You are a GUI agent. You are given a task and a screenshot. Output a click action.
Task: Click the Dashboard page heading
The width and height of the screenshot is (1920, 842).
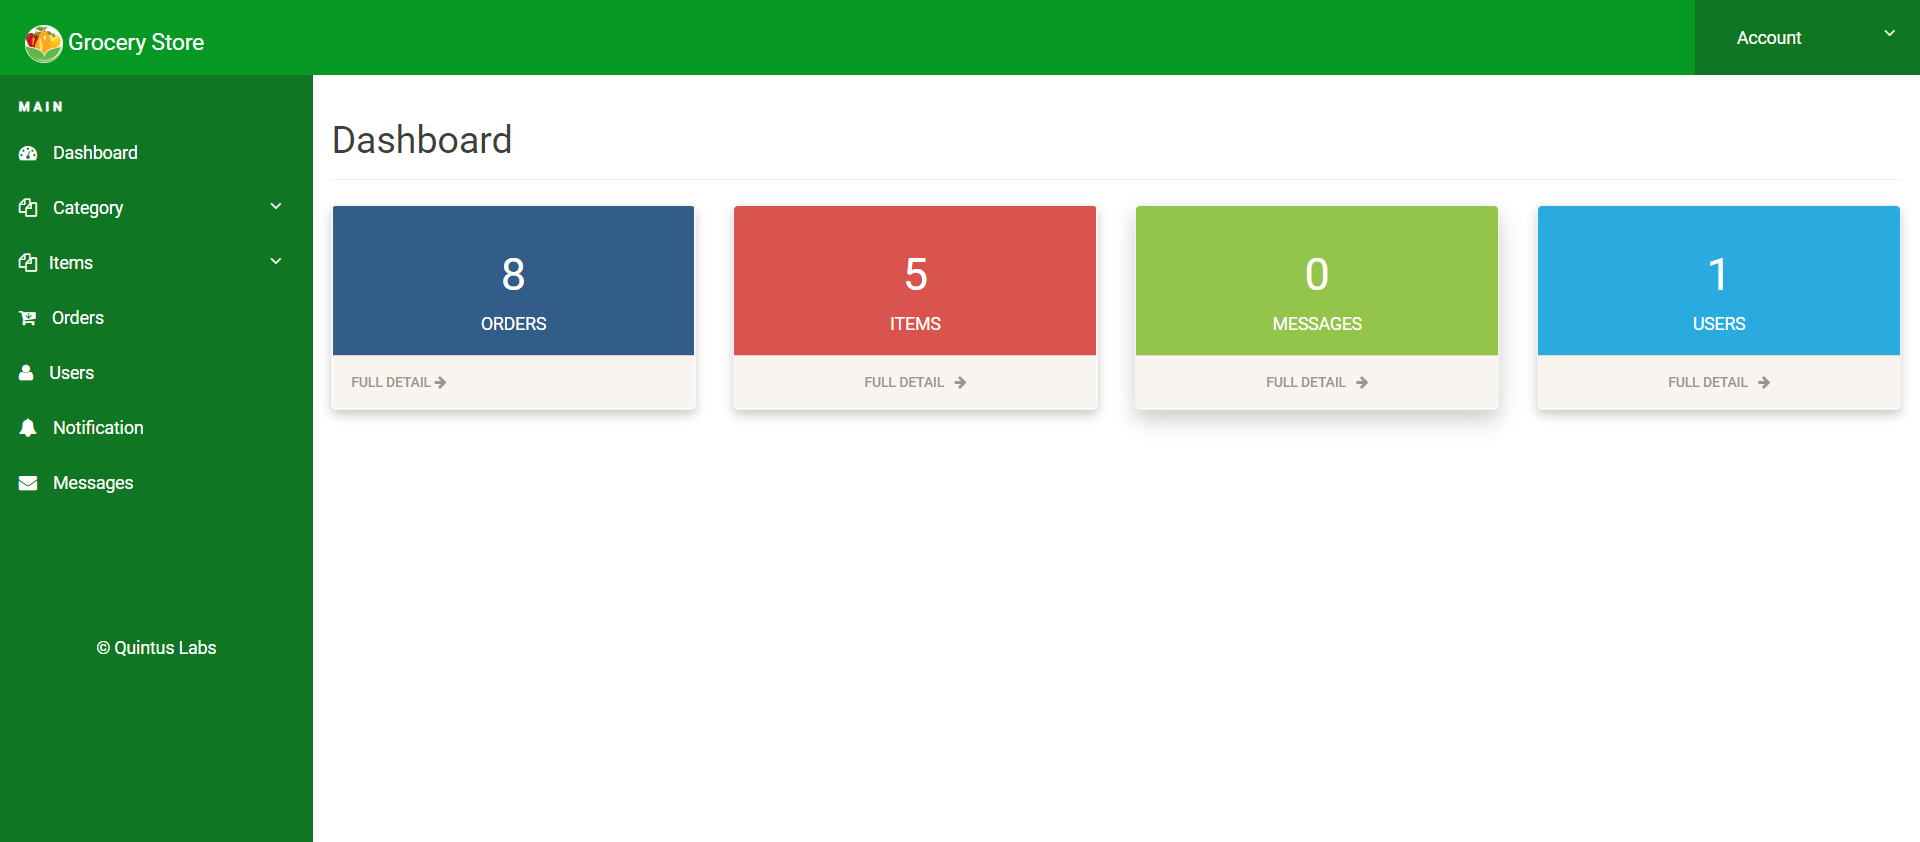coord(422,140)
